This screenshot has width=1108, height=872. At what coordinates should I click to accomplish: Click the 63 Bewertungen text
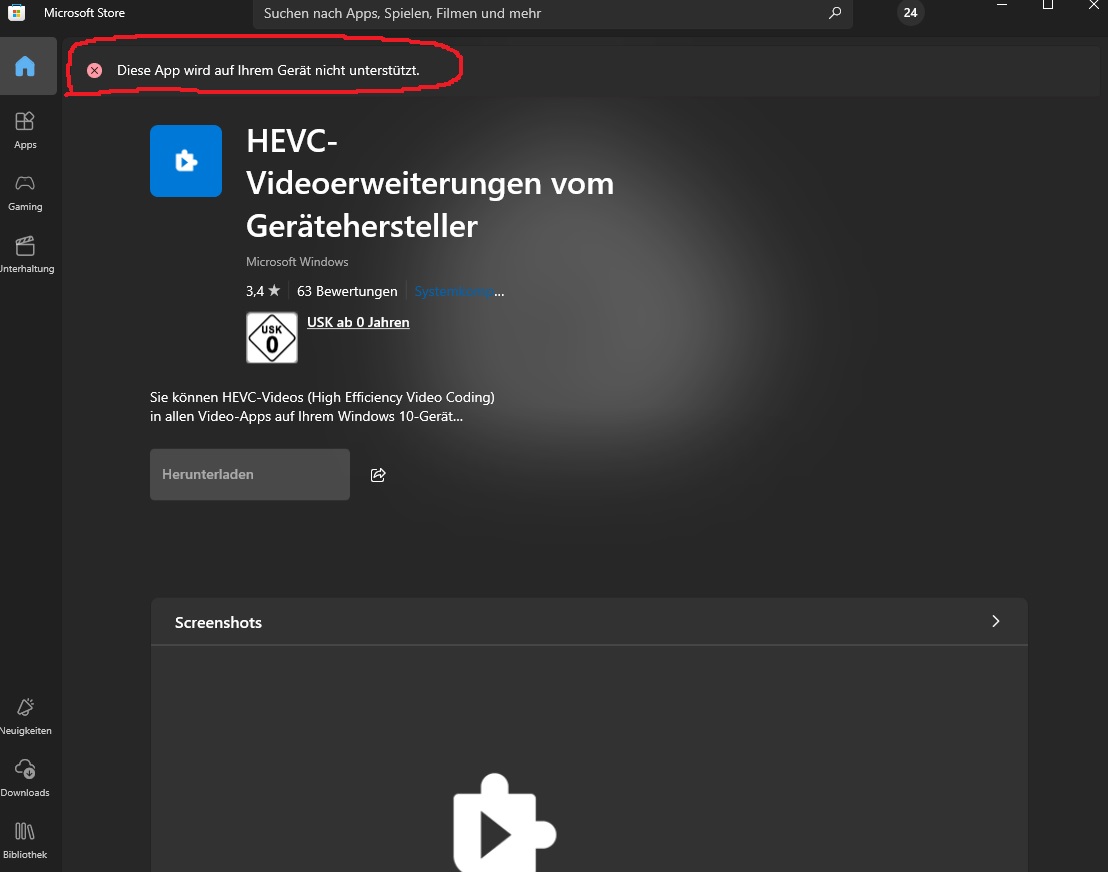click(347, 291)
